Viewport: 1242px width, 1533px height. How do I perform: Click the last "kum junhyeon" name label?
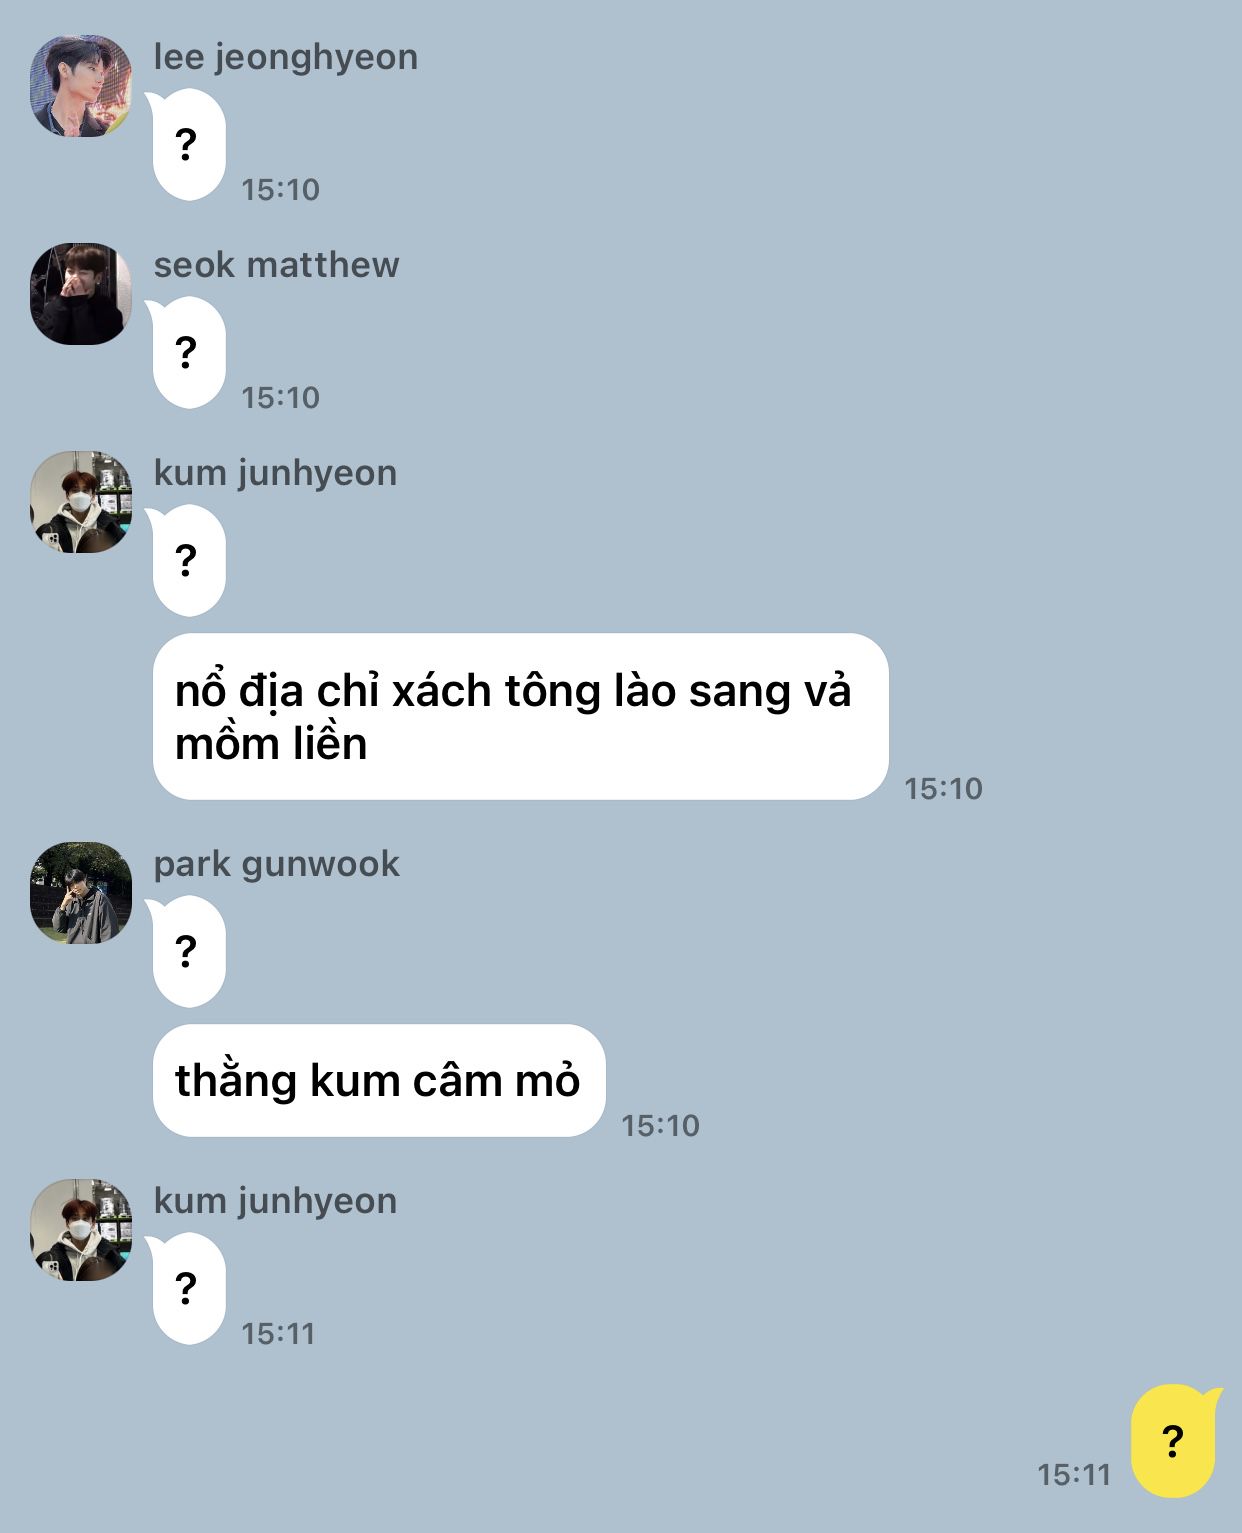(275, 1201)
